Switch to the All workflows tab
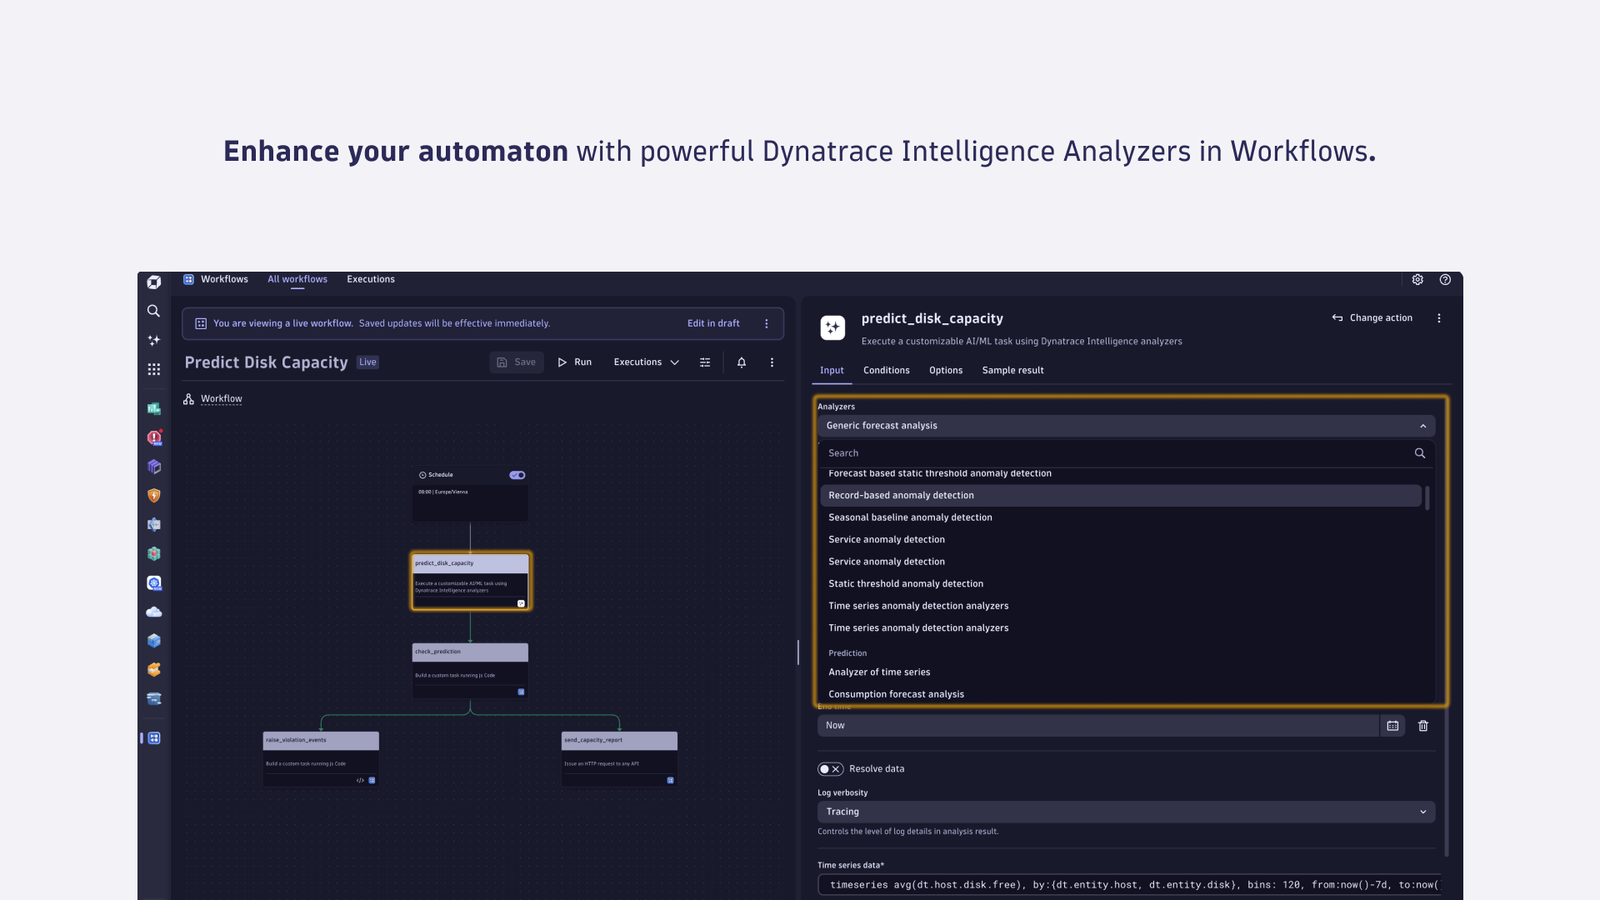Viewport: 1600px width, 900px height. point(297,280)
